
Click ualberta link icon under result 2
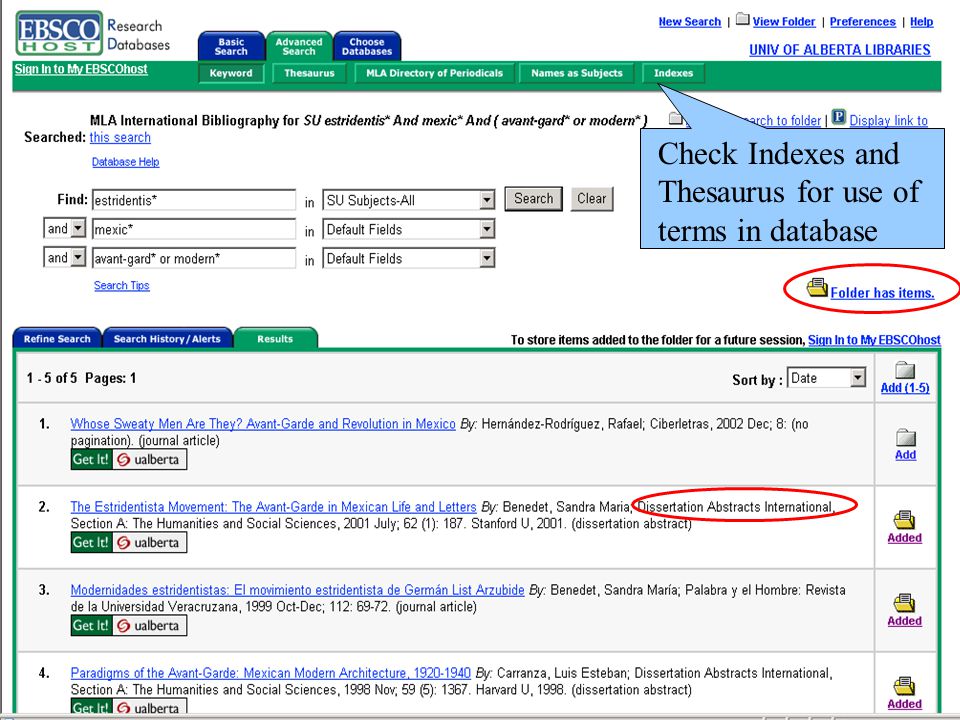coord(150,542)
